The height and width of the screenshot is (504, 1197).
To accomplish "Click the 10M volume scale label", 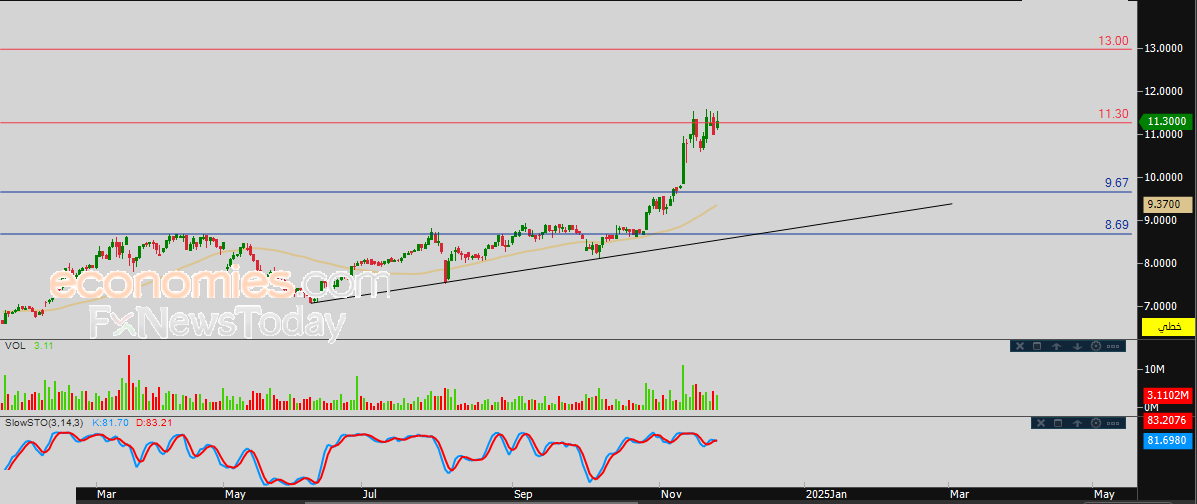I will click(x=1153, y=370).
